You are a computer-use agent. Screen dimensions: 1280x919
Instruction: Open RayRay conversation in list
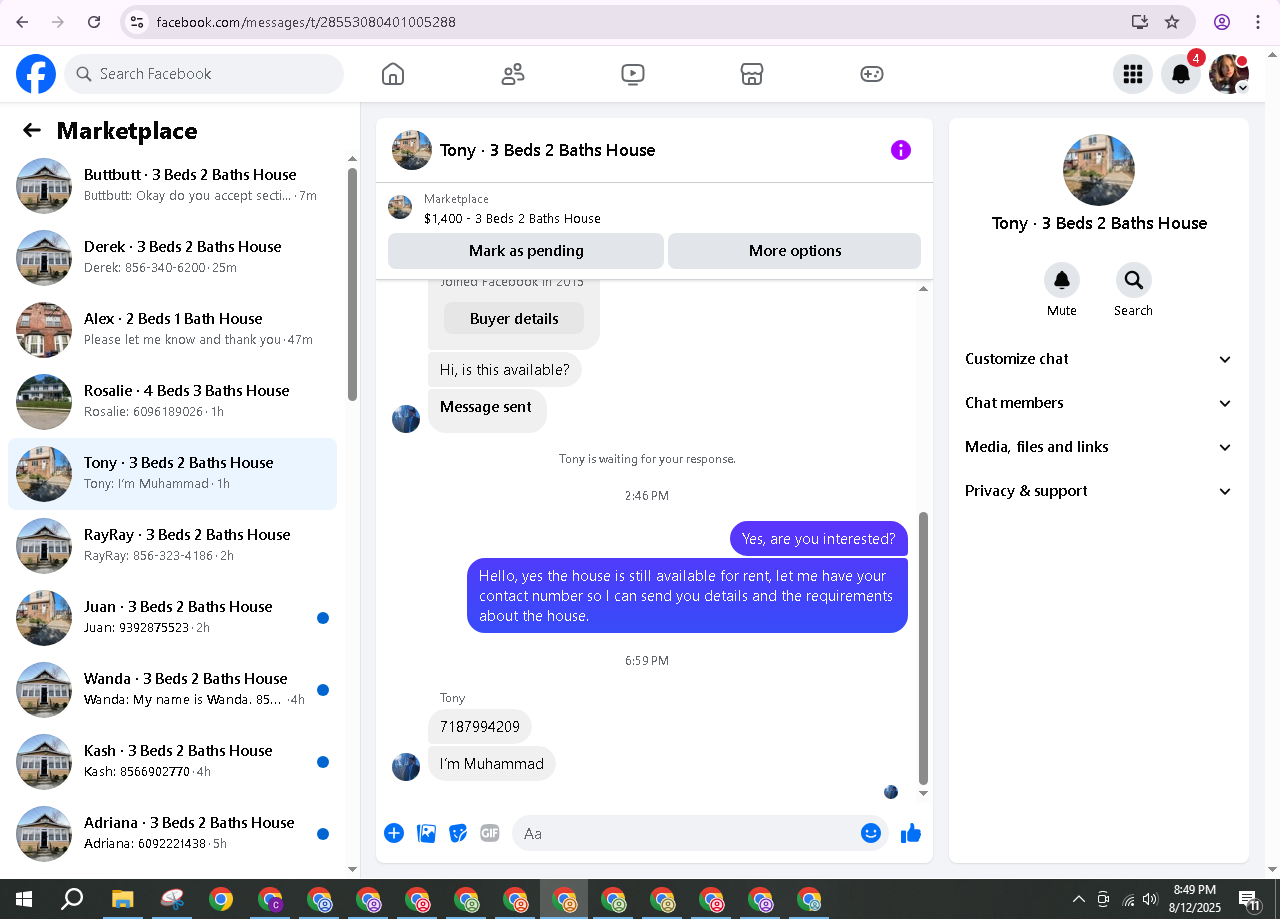click(x=173, y=546)
